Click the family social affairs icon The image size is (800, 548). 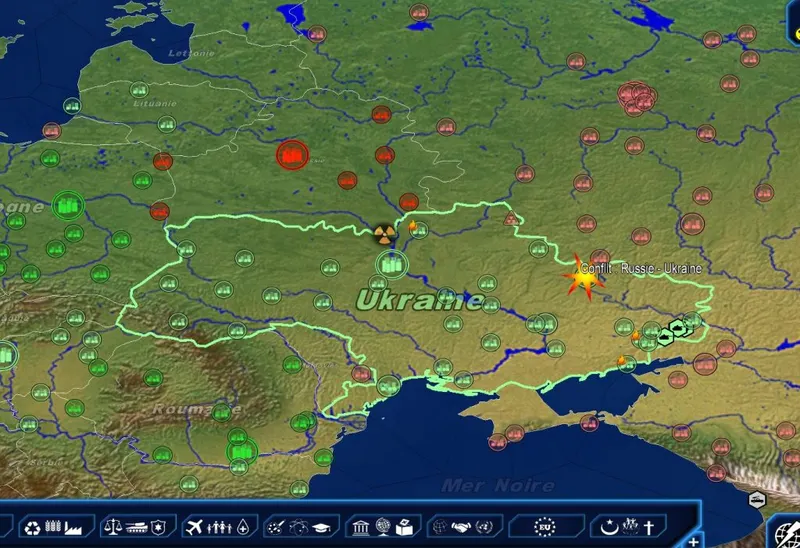(219, 527)
